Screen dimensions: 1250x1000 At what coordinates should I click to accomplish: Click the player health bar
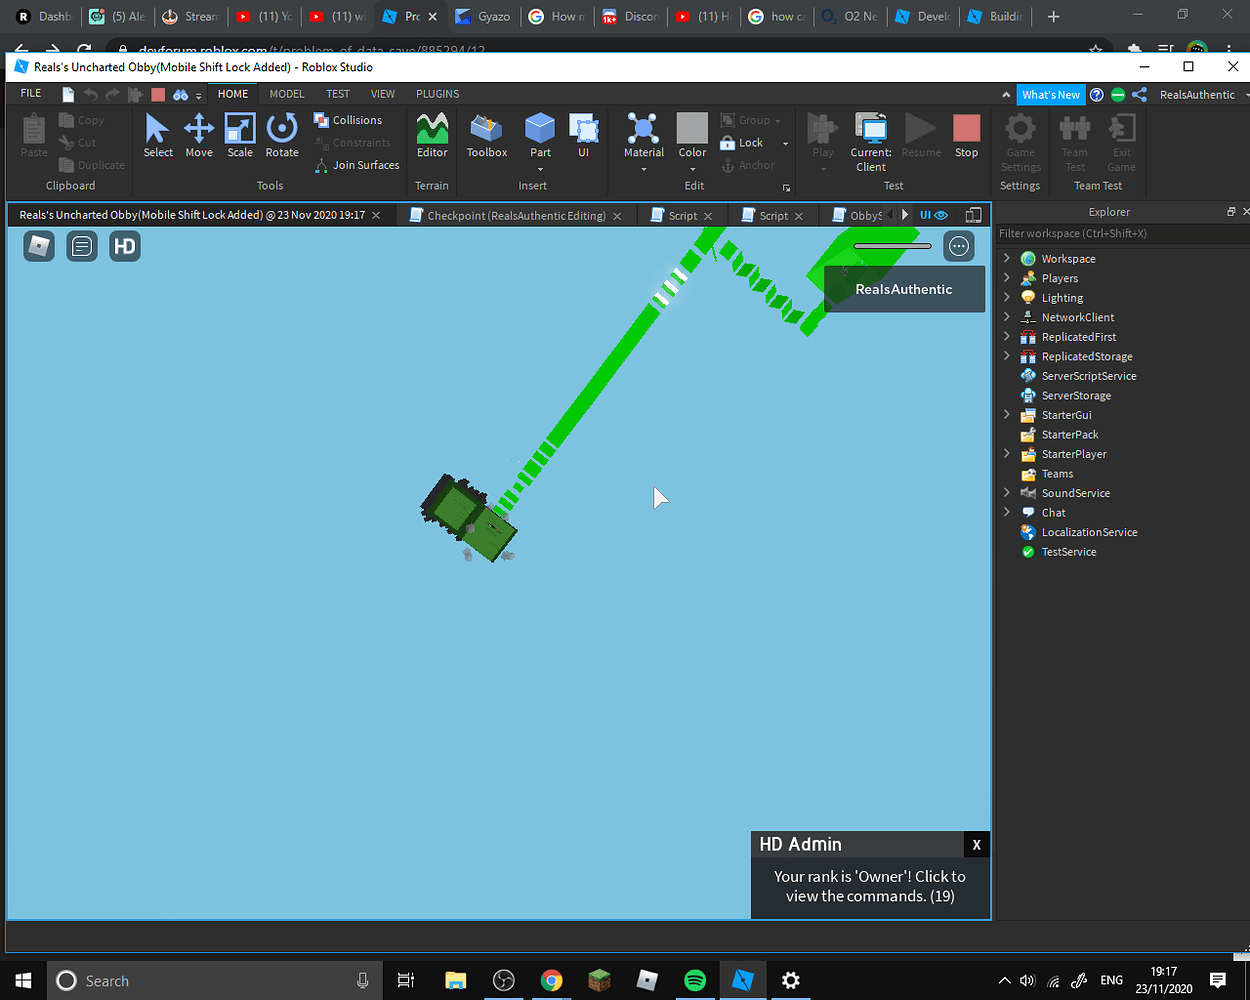pyautogui.click(x=892, y=246)
